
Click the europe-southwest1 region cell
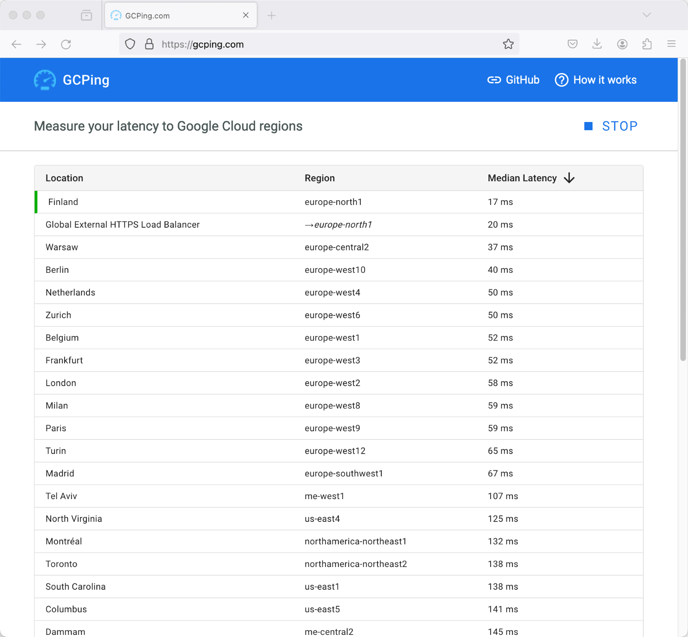pos(344,473)
